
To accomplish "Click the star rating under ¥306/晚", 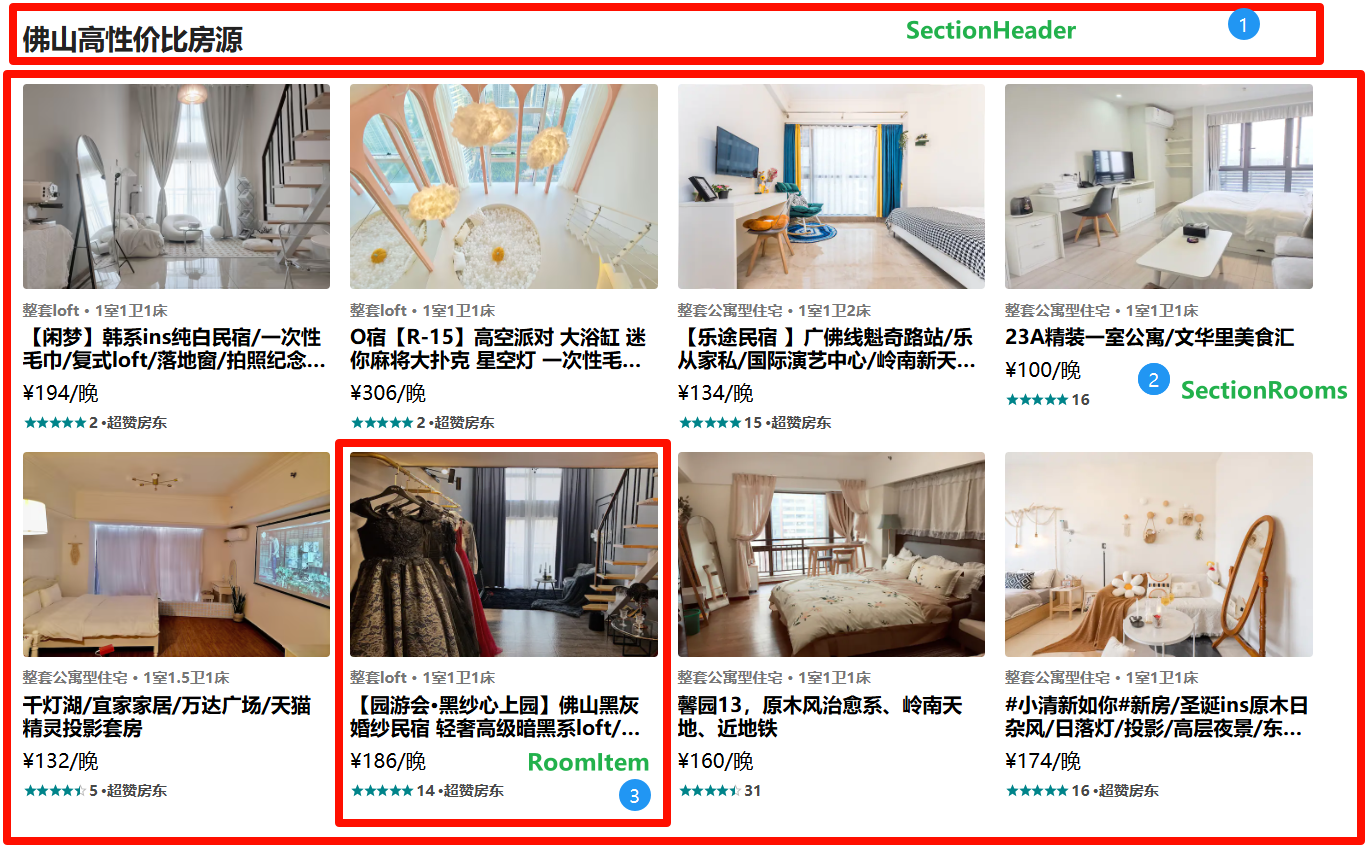I will click(382, 423).
